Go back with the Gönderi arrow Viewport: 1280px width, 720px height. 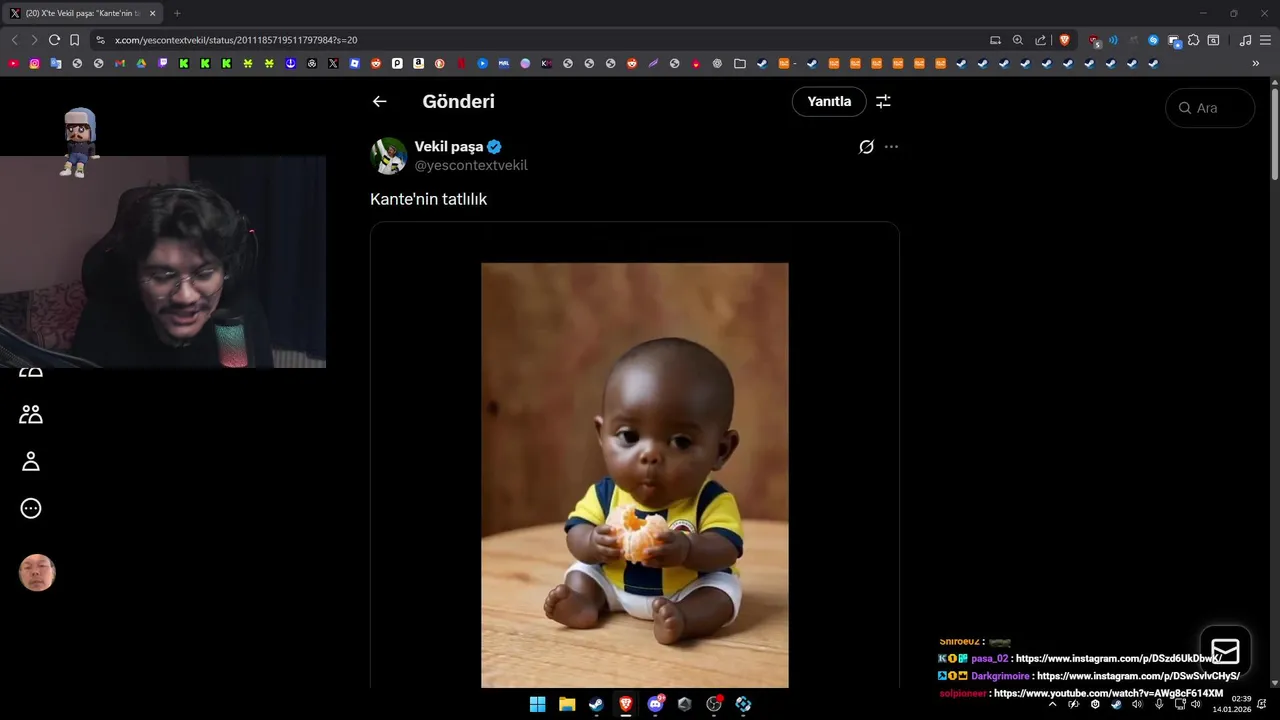pyautogui.click(x=379, y=101)
